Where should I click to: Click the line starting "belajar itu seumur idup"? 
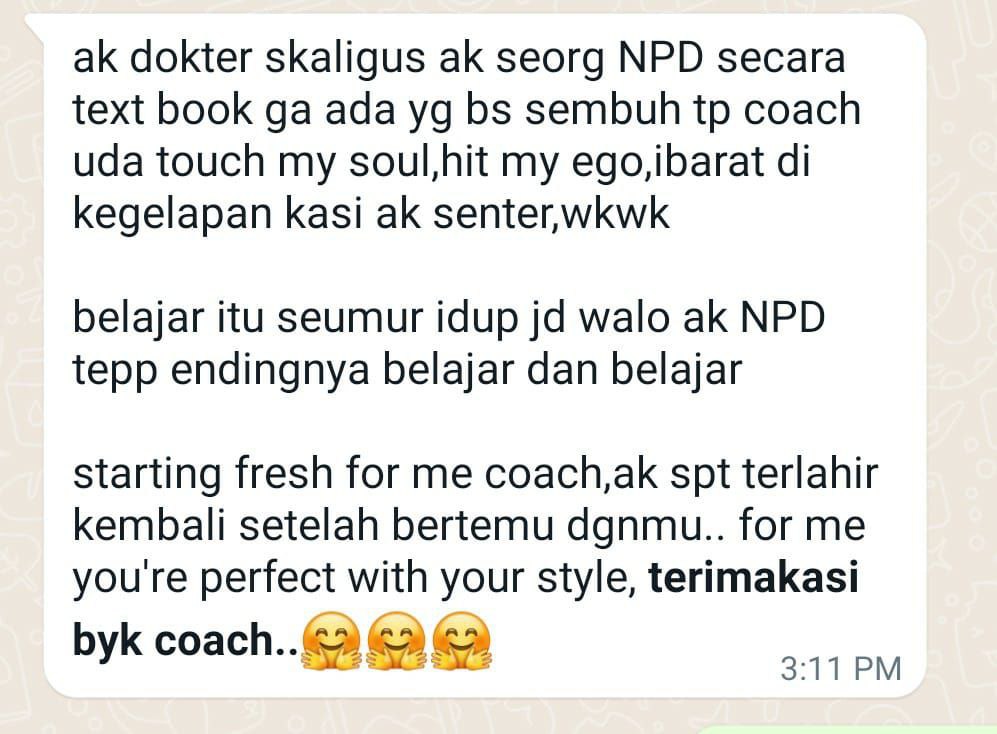[449, 317]
